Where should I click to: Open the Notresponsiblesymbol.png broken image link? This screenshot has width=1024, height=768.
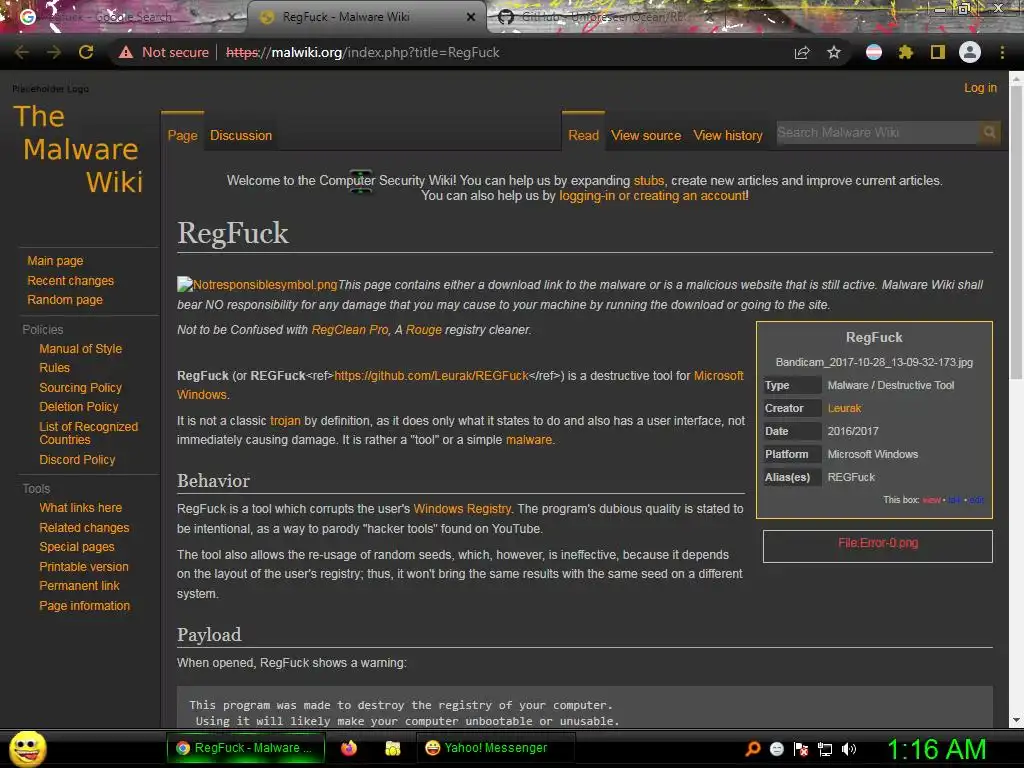[x=257, y=285]
